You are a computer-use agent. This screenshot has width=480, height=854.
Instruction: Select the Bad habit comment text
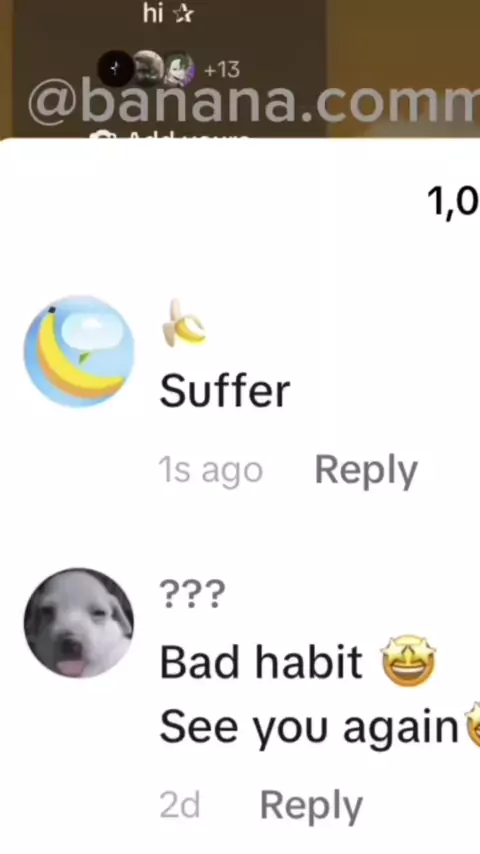coord(261,662)
